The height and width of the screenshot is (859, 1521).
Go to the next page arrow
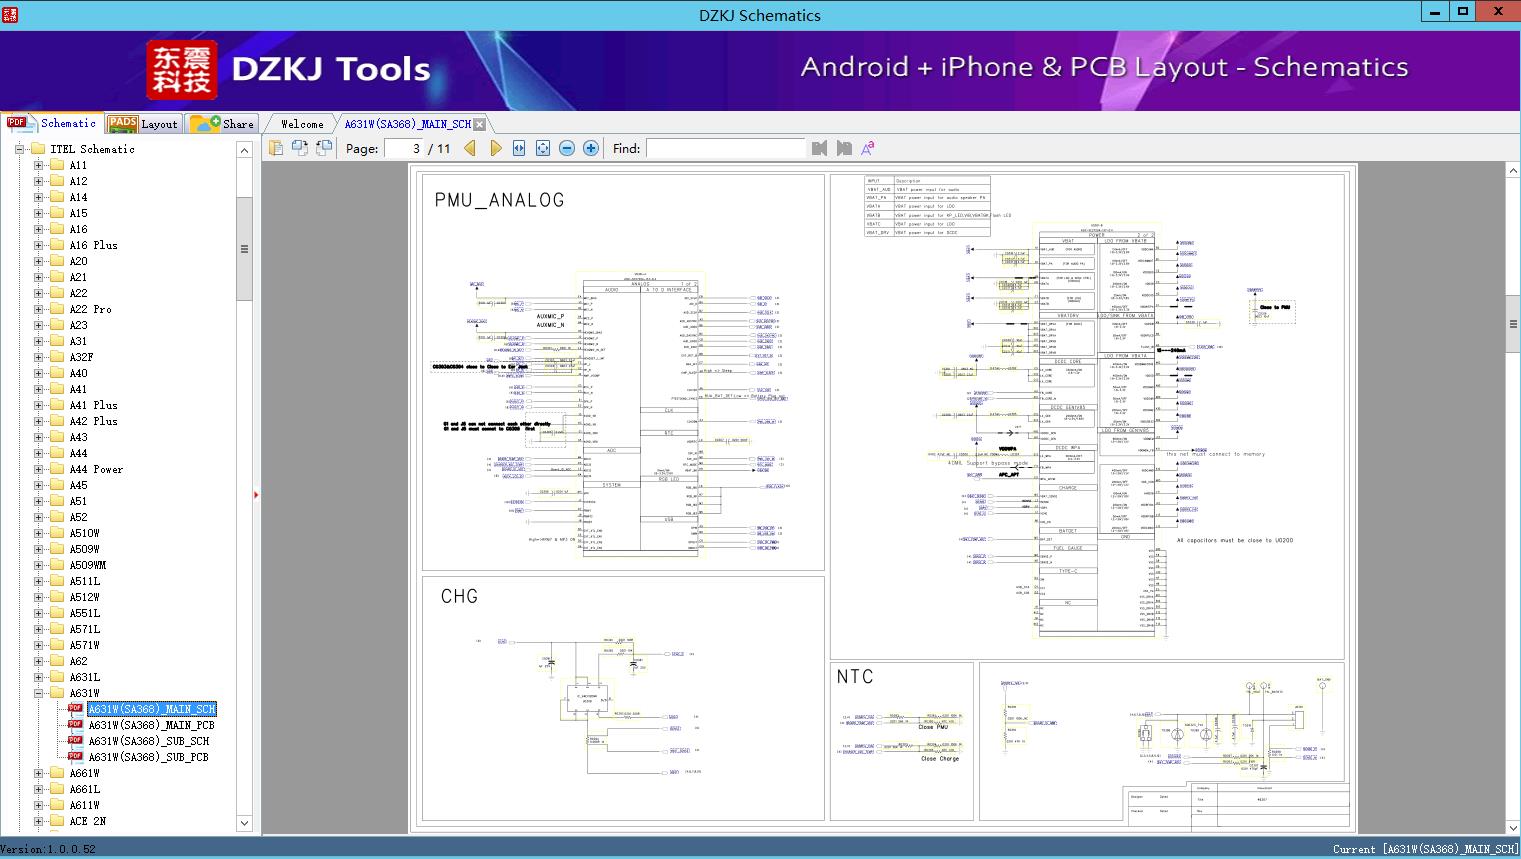click(495, 148)
